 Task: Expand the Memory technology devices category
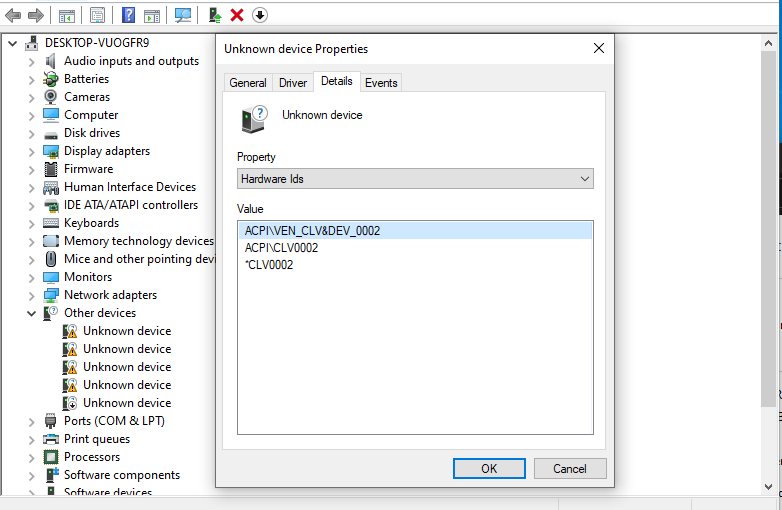(31, 242)
